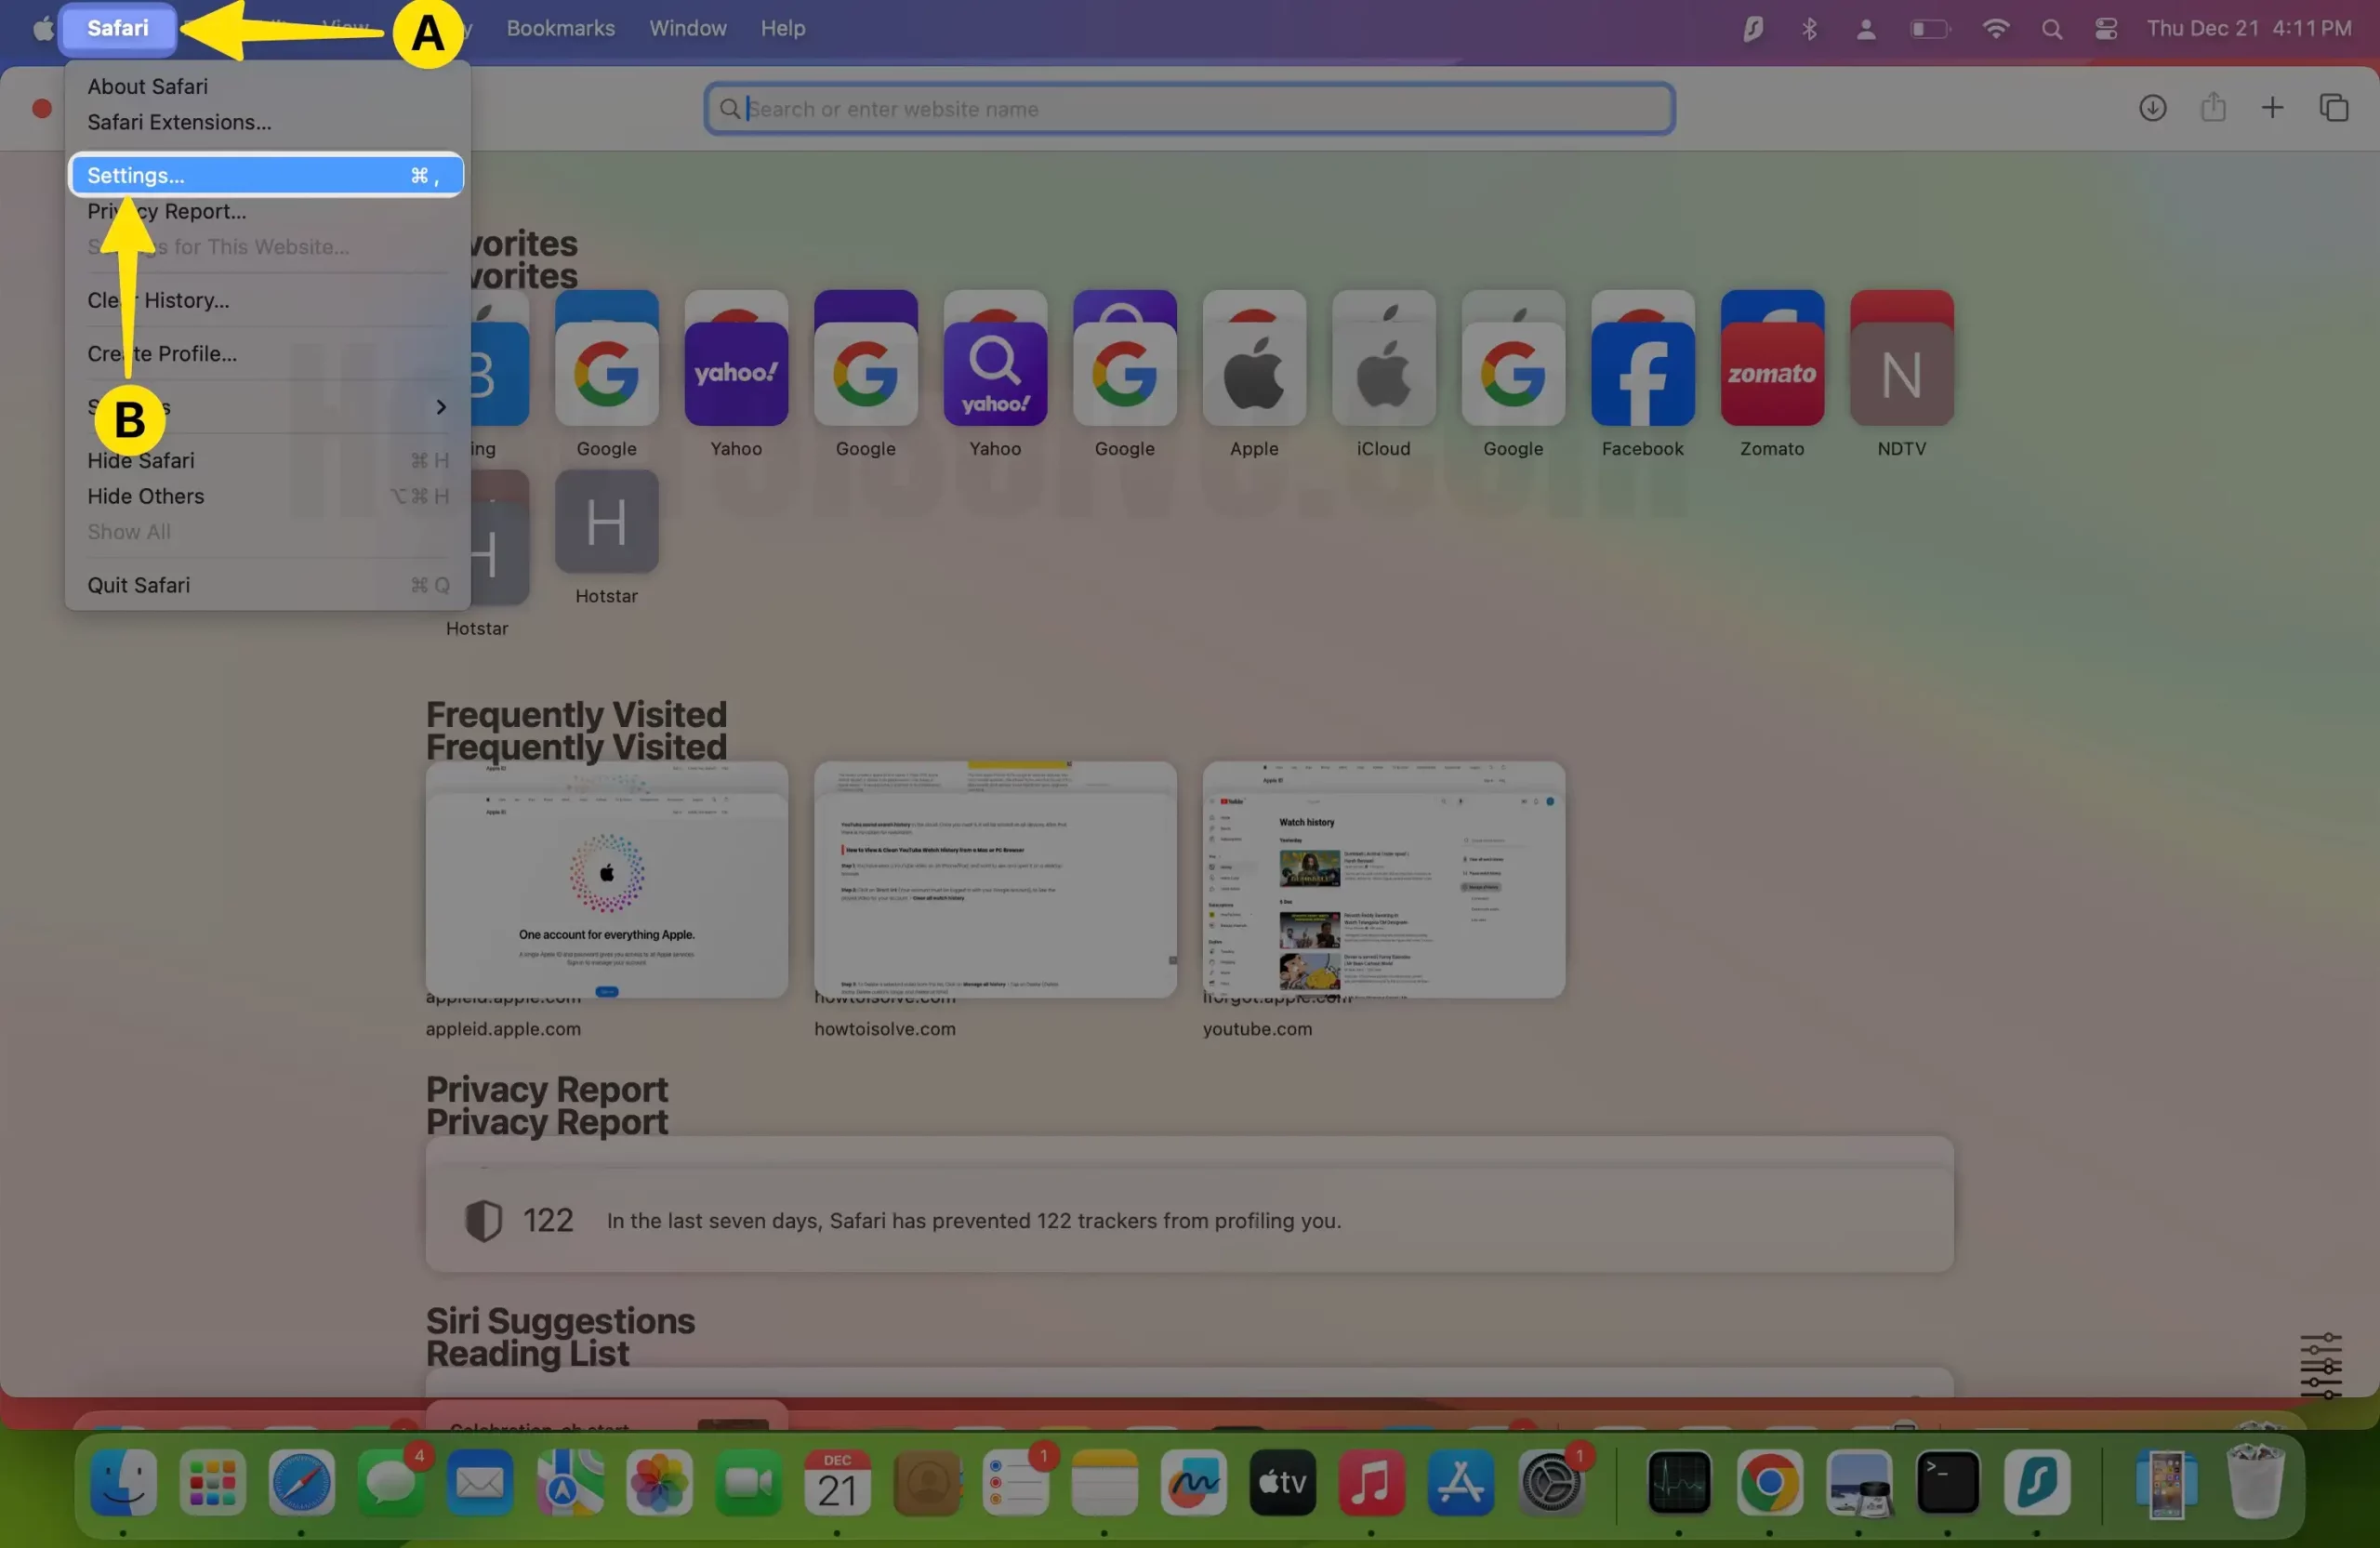Open the Facebook favorite tile
The image size is (2380, 1548).
click(1642, 373)
